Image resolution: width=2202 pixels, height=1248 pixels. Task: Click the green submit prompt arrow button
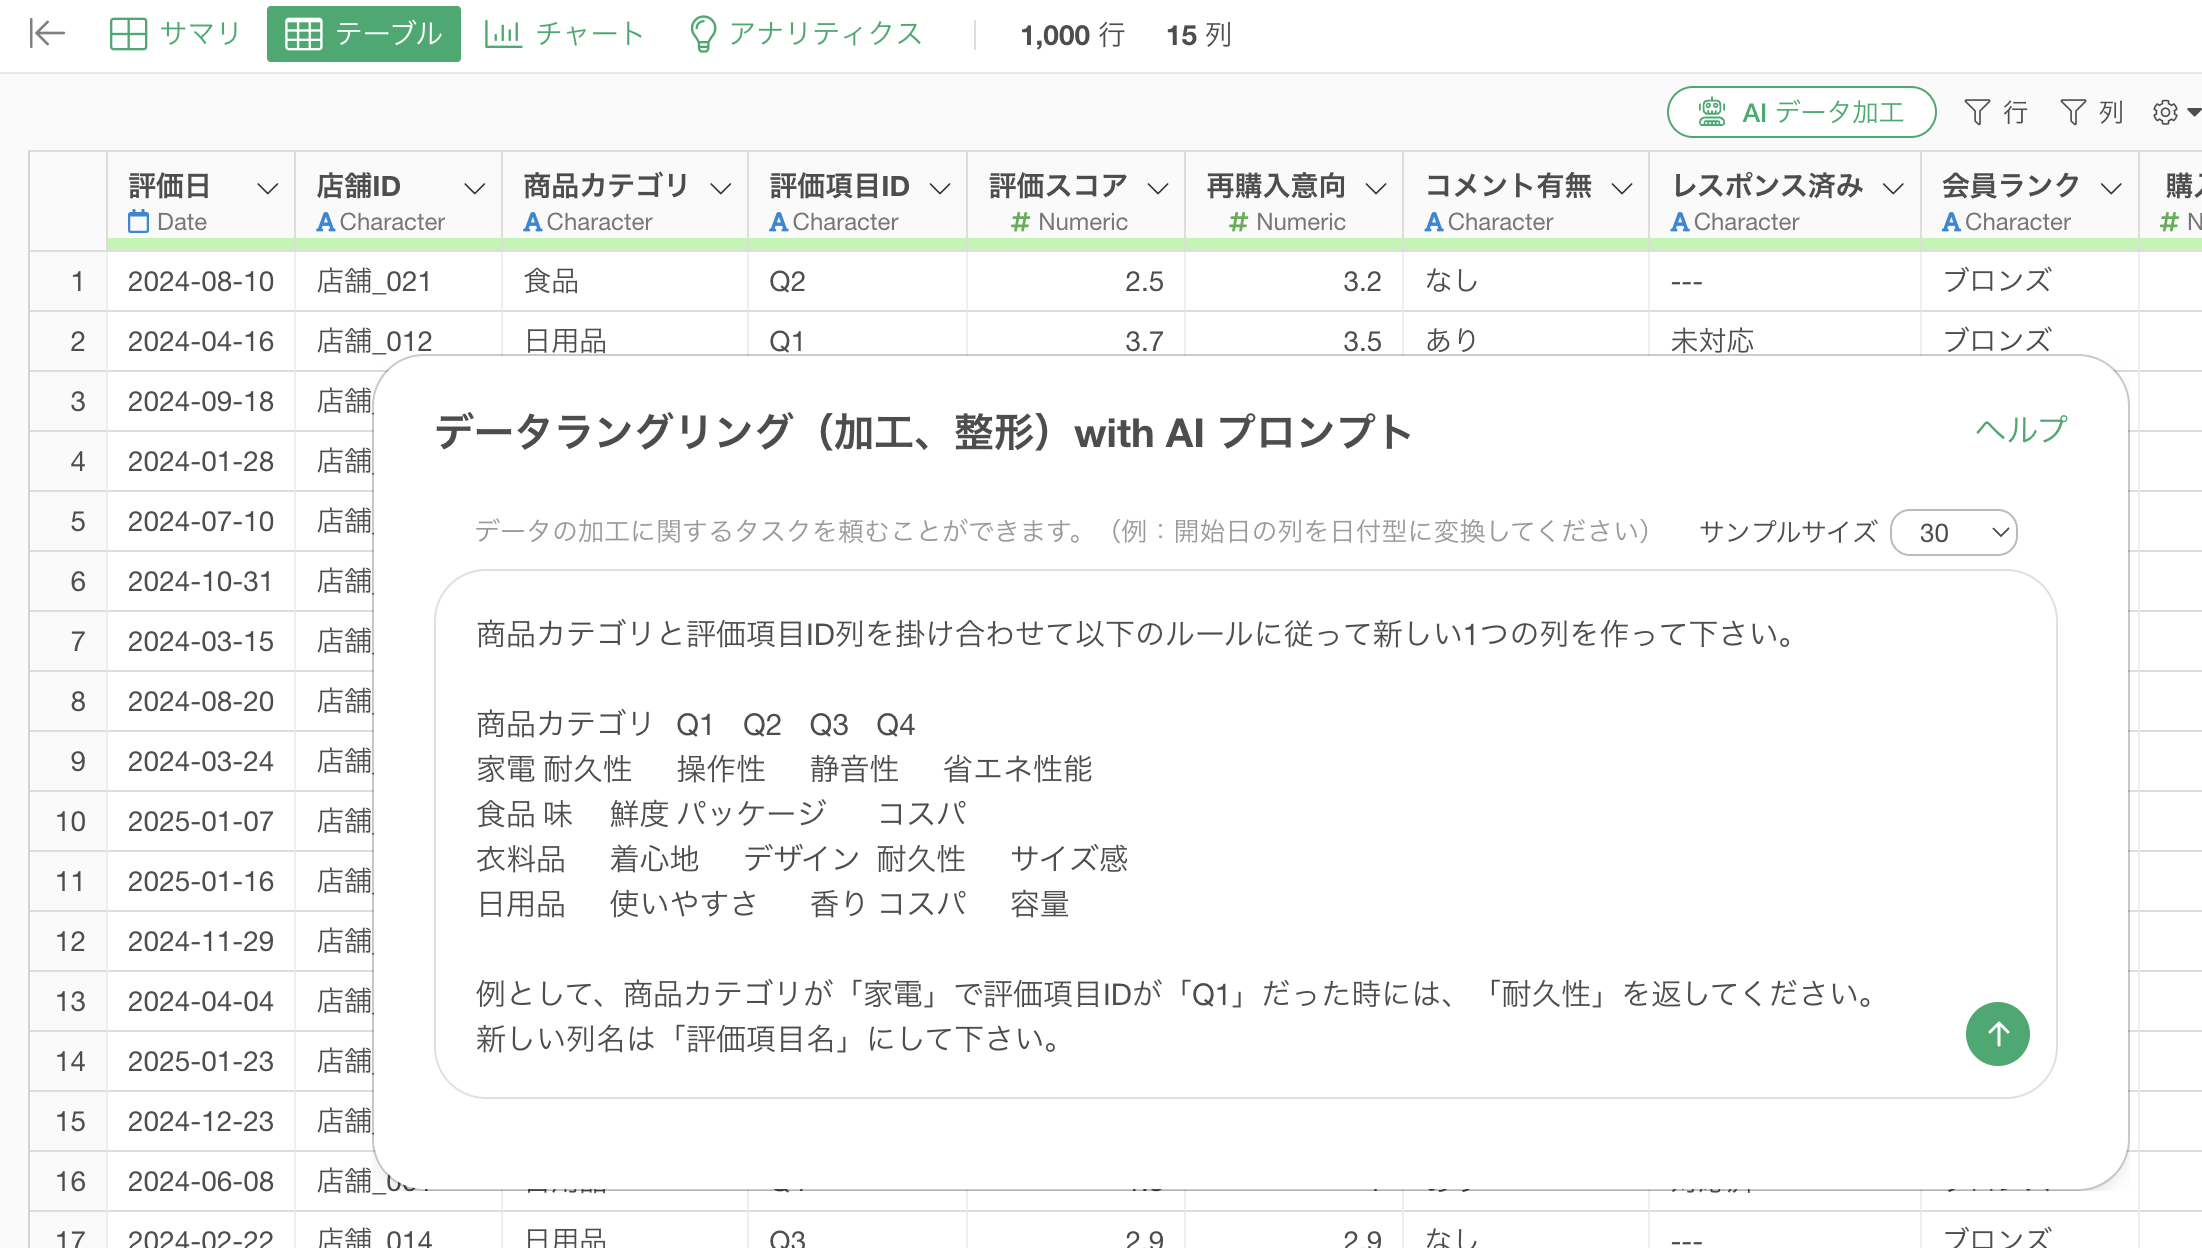(1997, 1034)
